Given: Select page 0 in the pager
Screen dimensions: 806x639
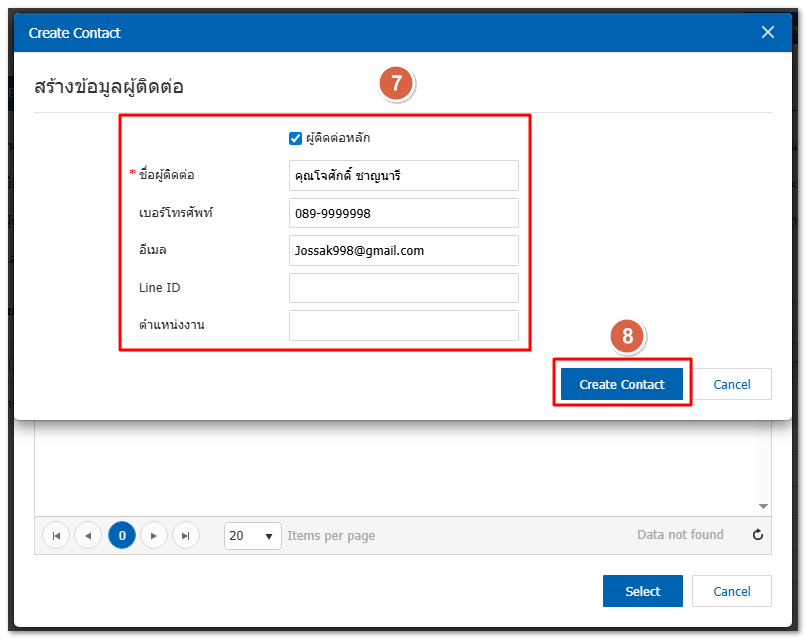Looking at the screenshot, I should point(122,536).
